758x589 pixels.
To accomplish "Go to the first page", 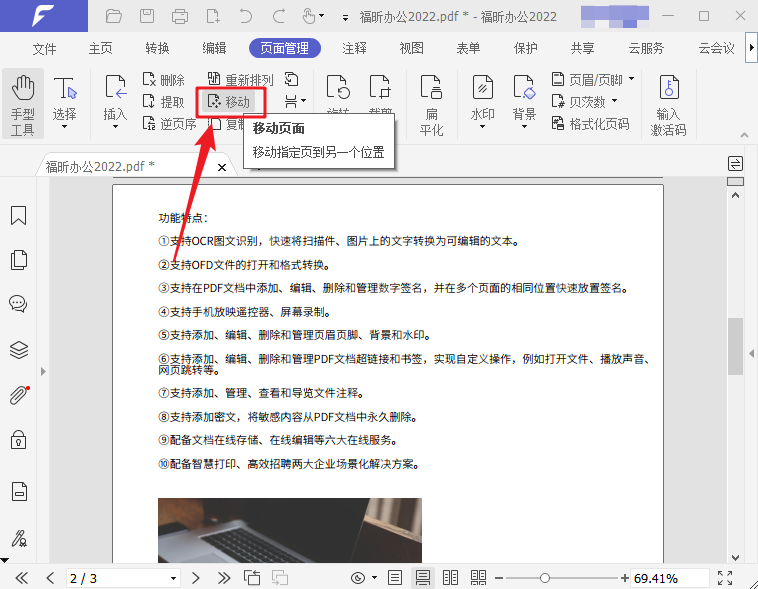I will [21, 578].
